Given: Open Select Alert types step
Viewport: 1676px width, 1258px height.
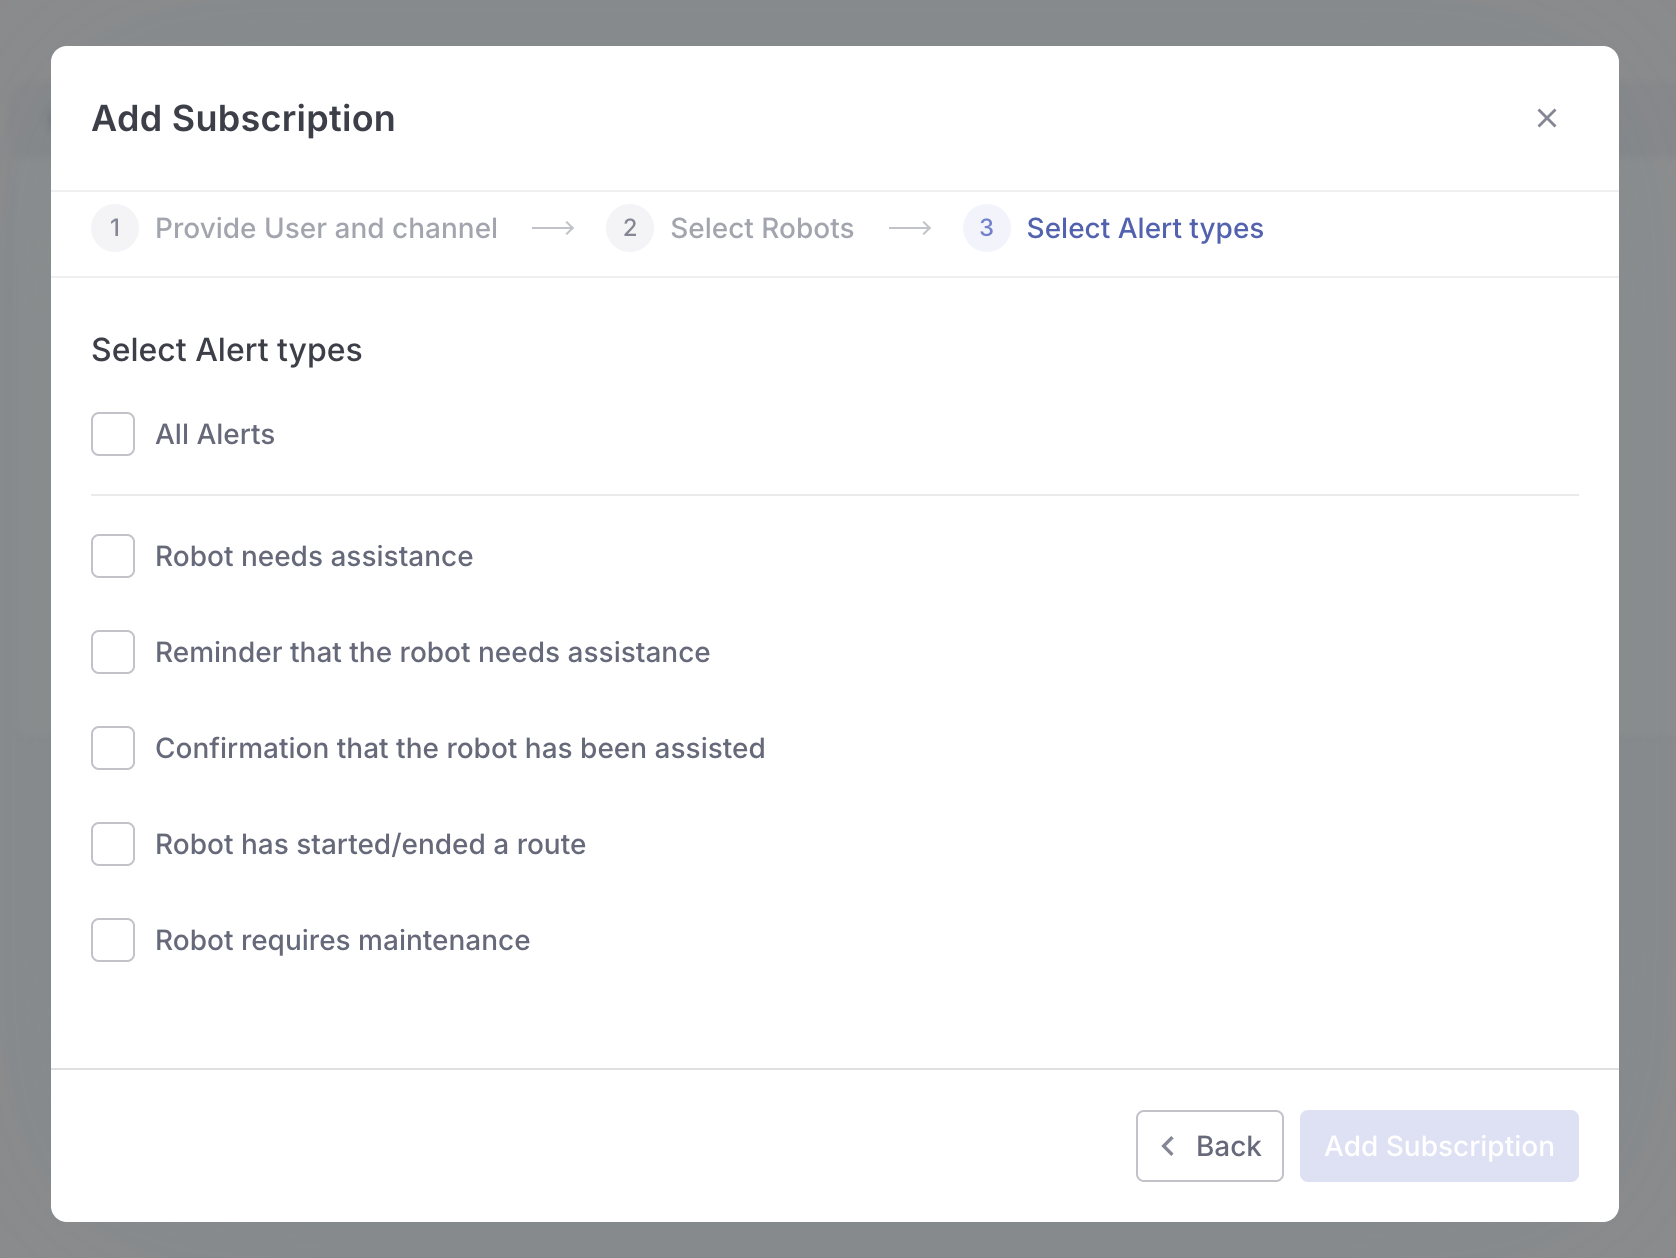Looking at the screenshot, I should click(1145, 228).
